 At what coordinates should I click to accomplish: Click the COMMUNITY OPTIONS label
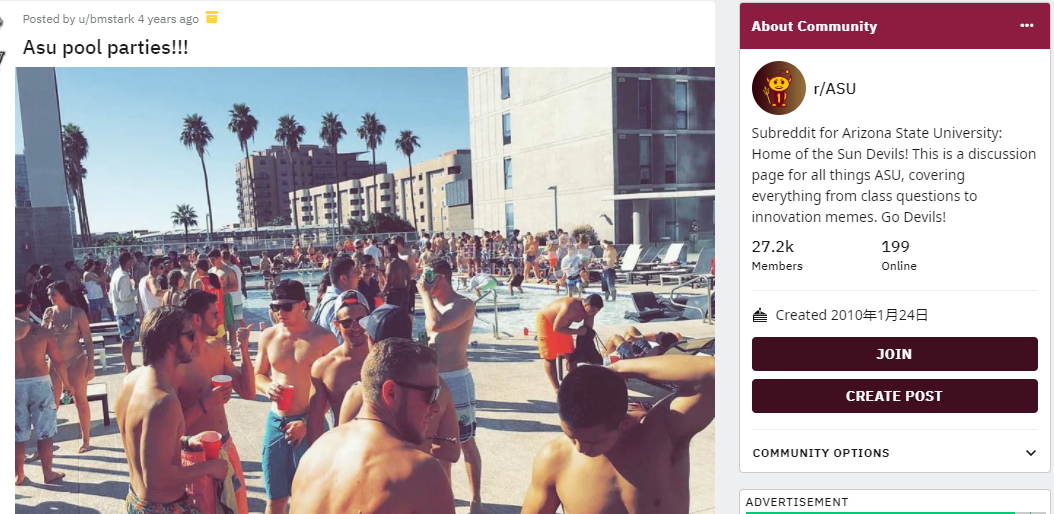click(x=821, y=453)
